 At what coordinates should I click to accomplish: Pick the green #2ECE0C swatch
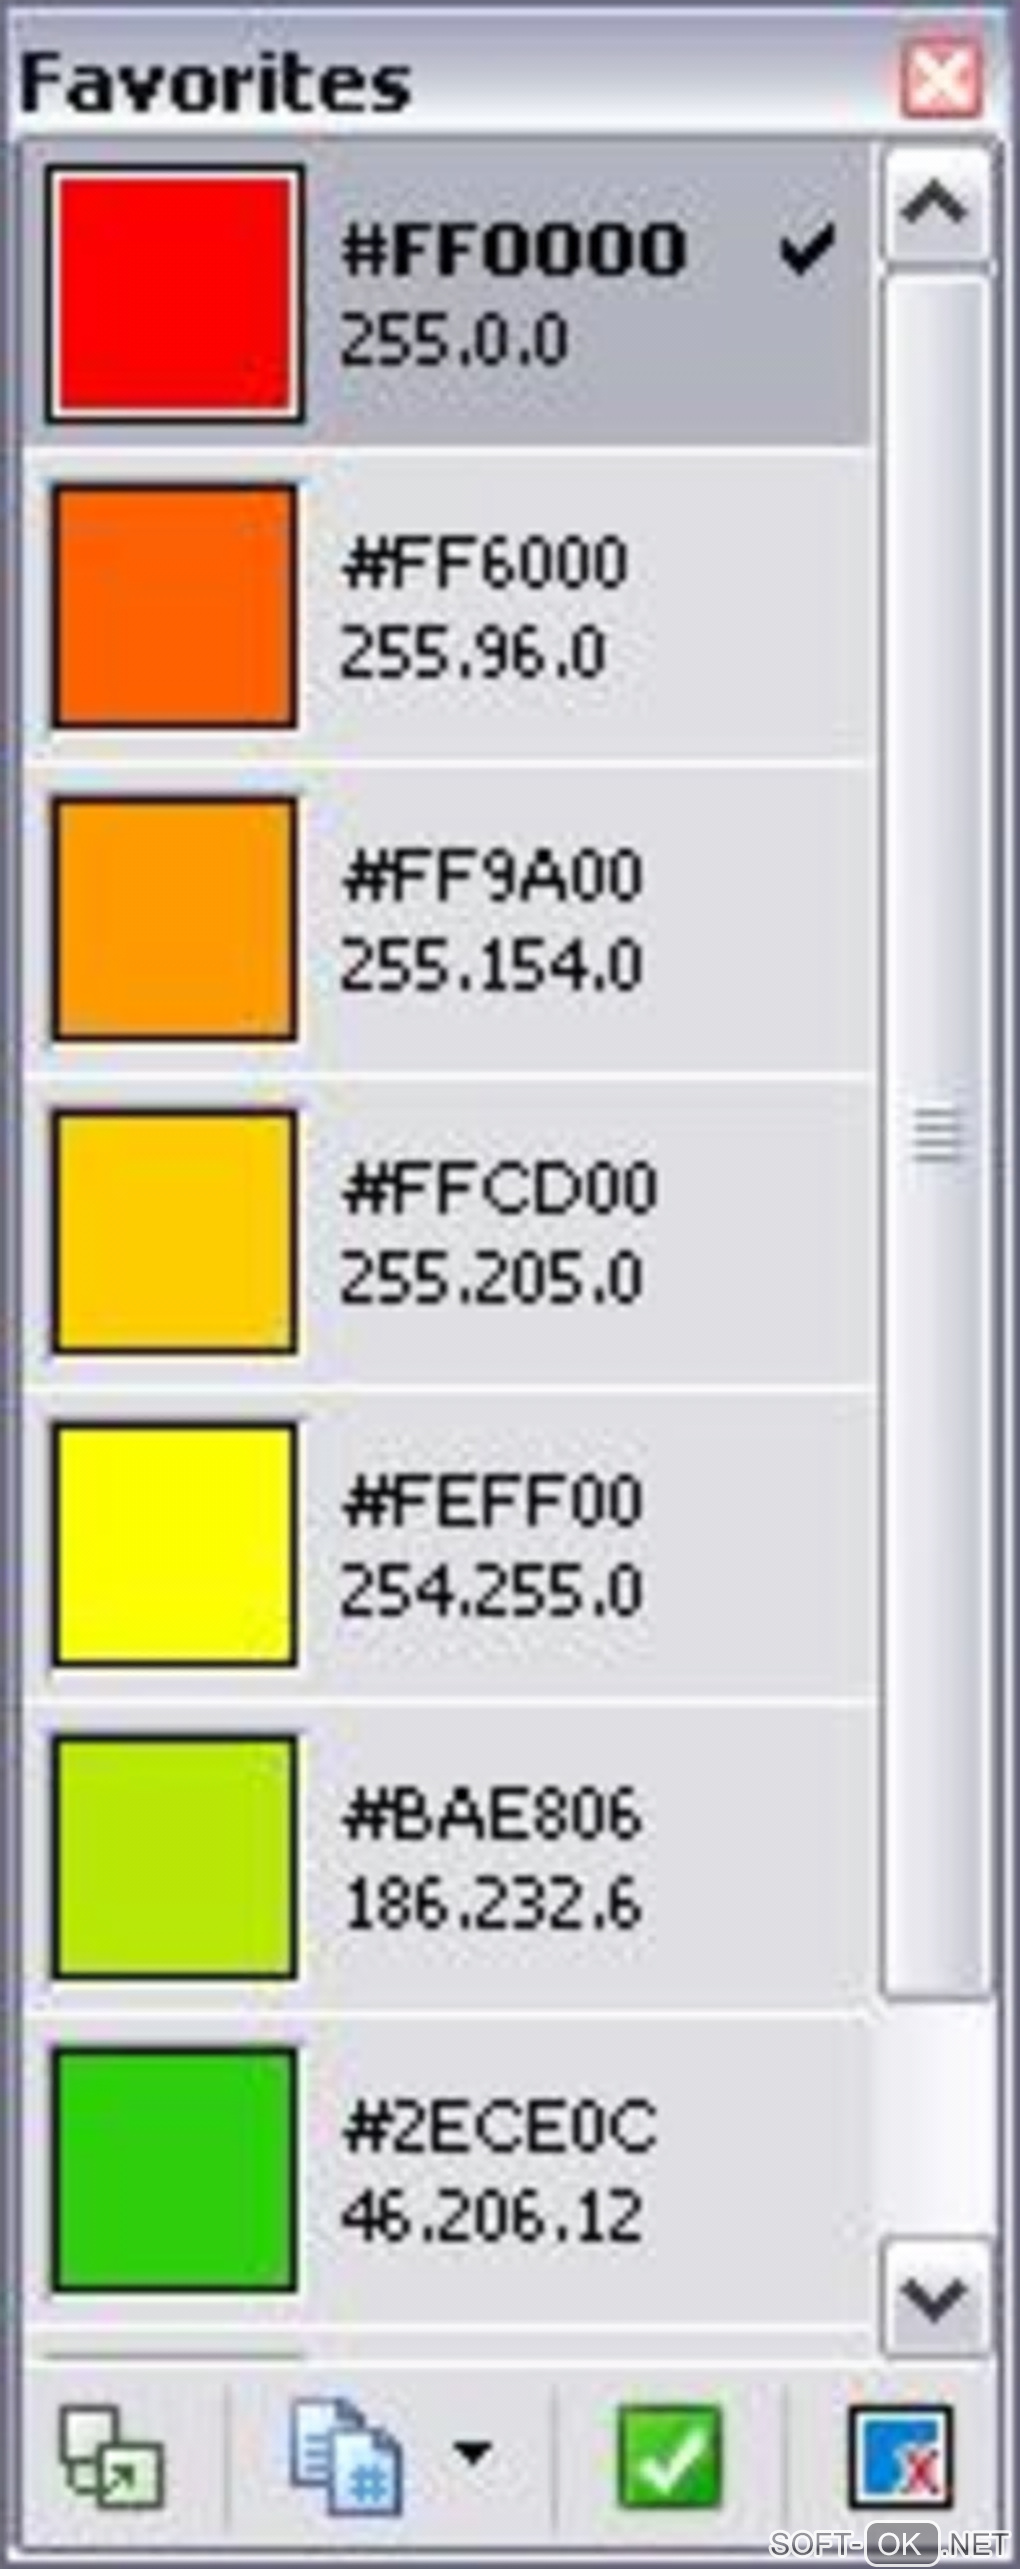(x=175, y=2168)
